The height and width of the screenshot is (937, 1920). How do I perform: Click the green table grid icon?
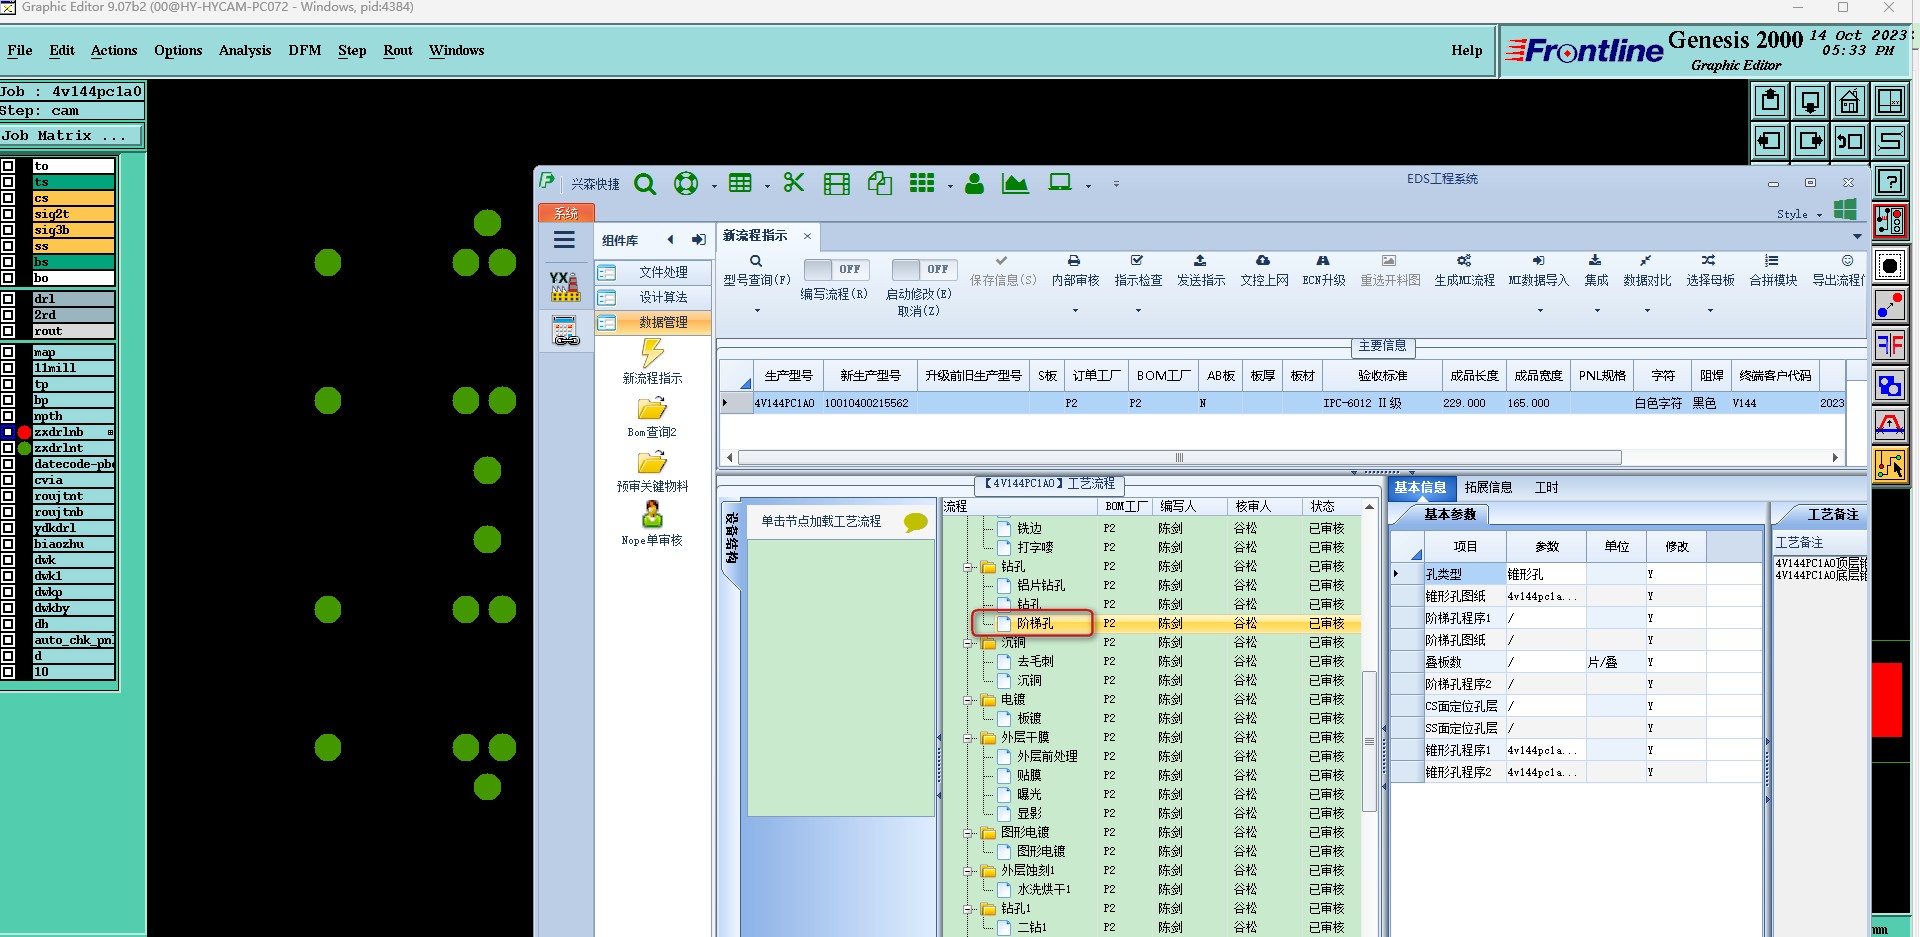740,183
